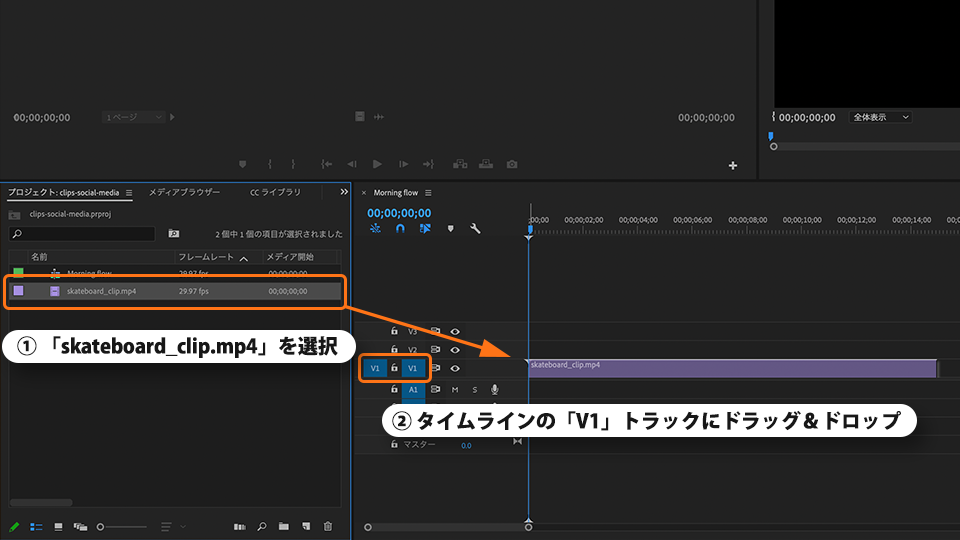960x540 pixels.
Task: Open the Morning flow sequence panel menu
Action: 428,193
